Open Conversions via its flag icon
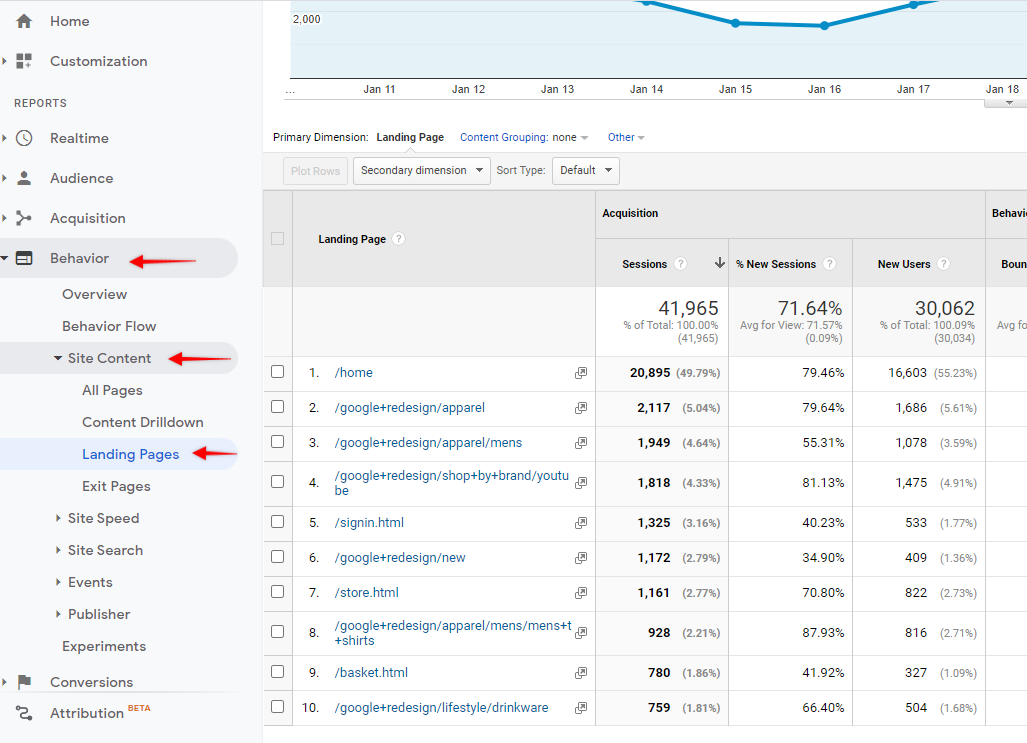 tap(22, 681)
